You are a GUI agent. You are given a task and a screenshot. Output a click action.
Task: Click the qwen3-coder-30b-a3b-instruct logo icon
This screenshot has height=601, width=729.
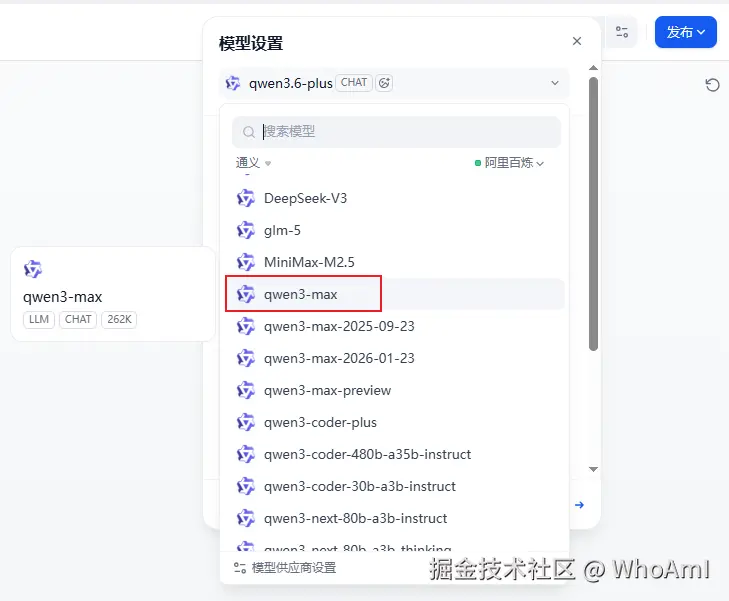click(245, 487)
